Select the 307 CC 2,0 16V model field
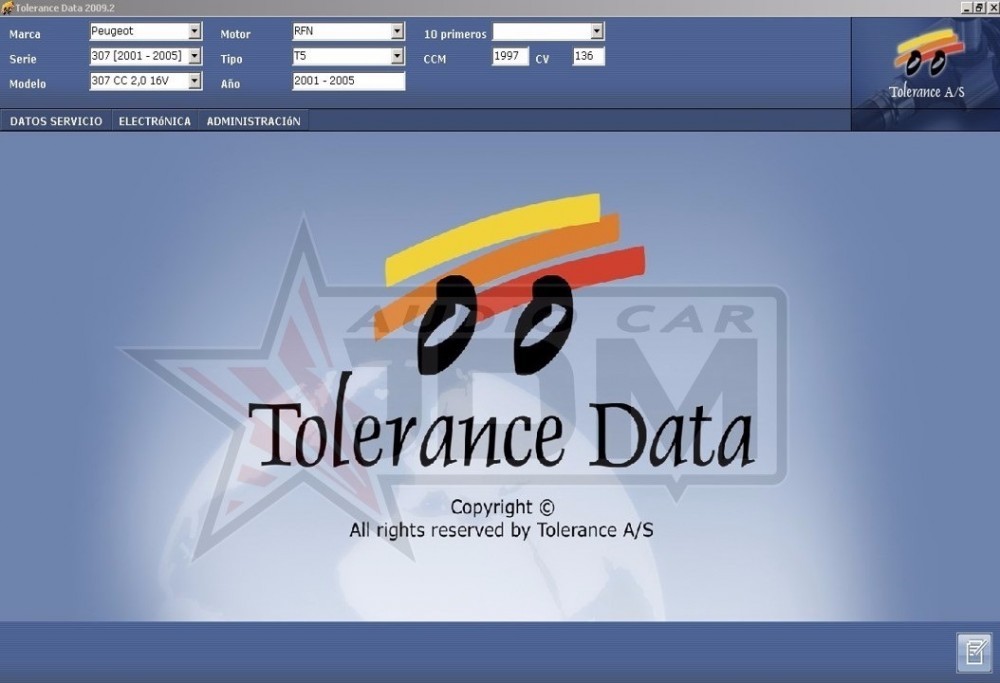The height and width of the screenshot is (683, 1000). click(x=145, y=81)
